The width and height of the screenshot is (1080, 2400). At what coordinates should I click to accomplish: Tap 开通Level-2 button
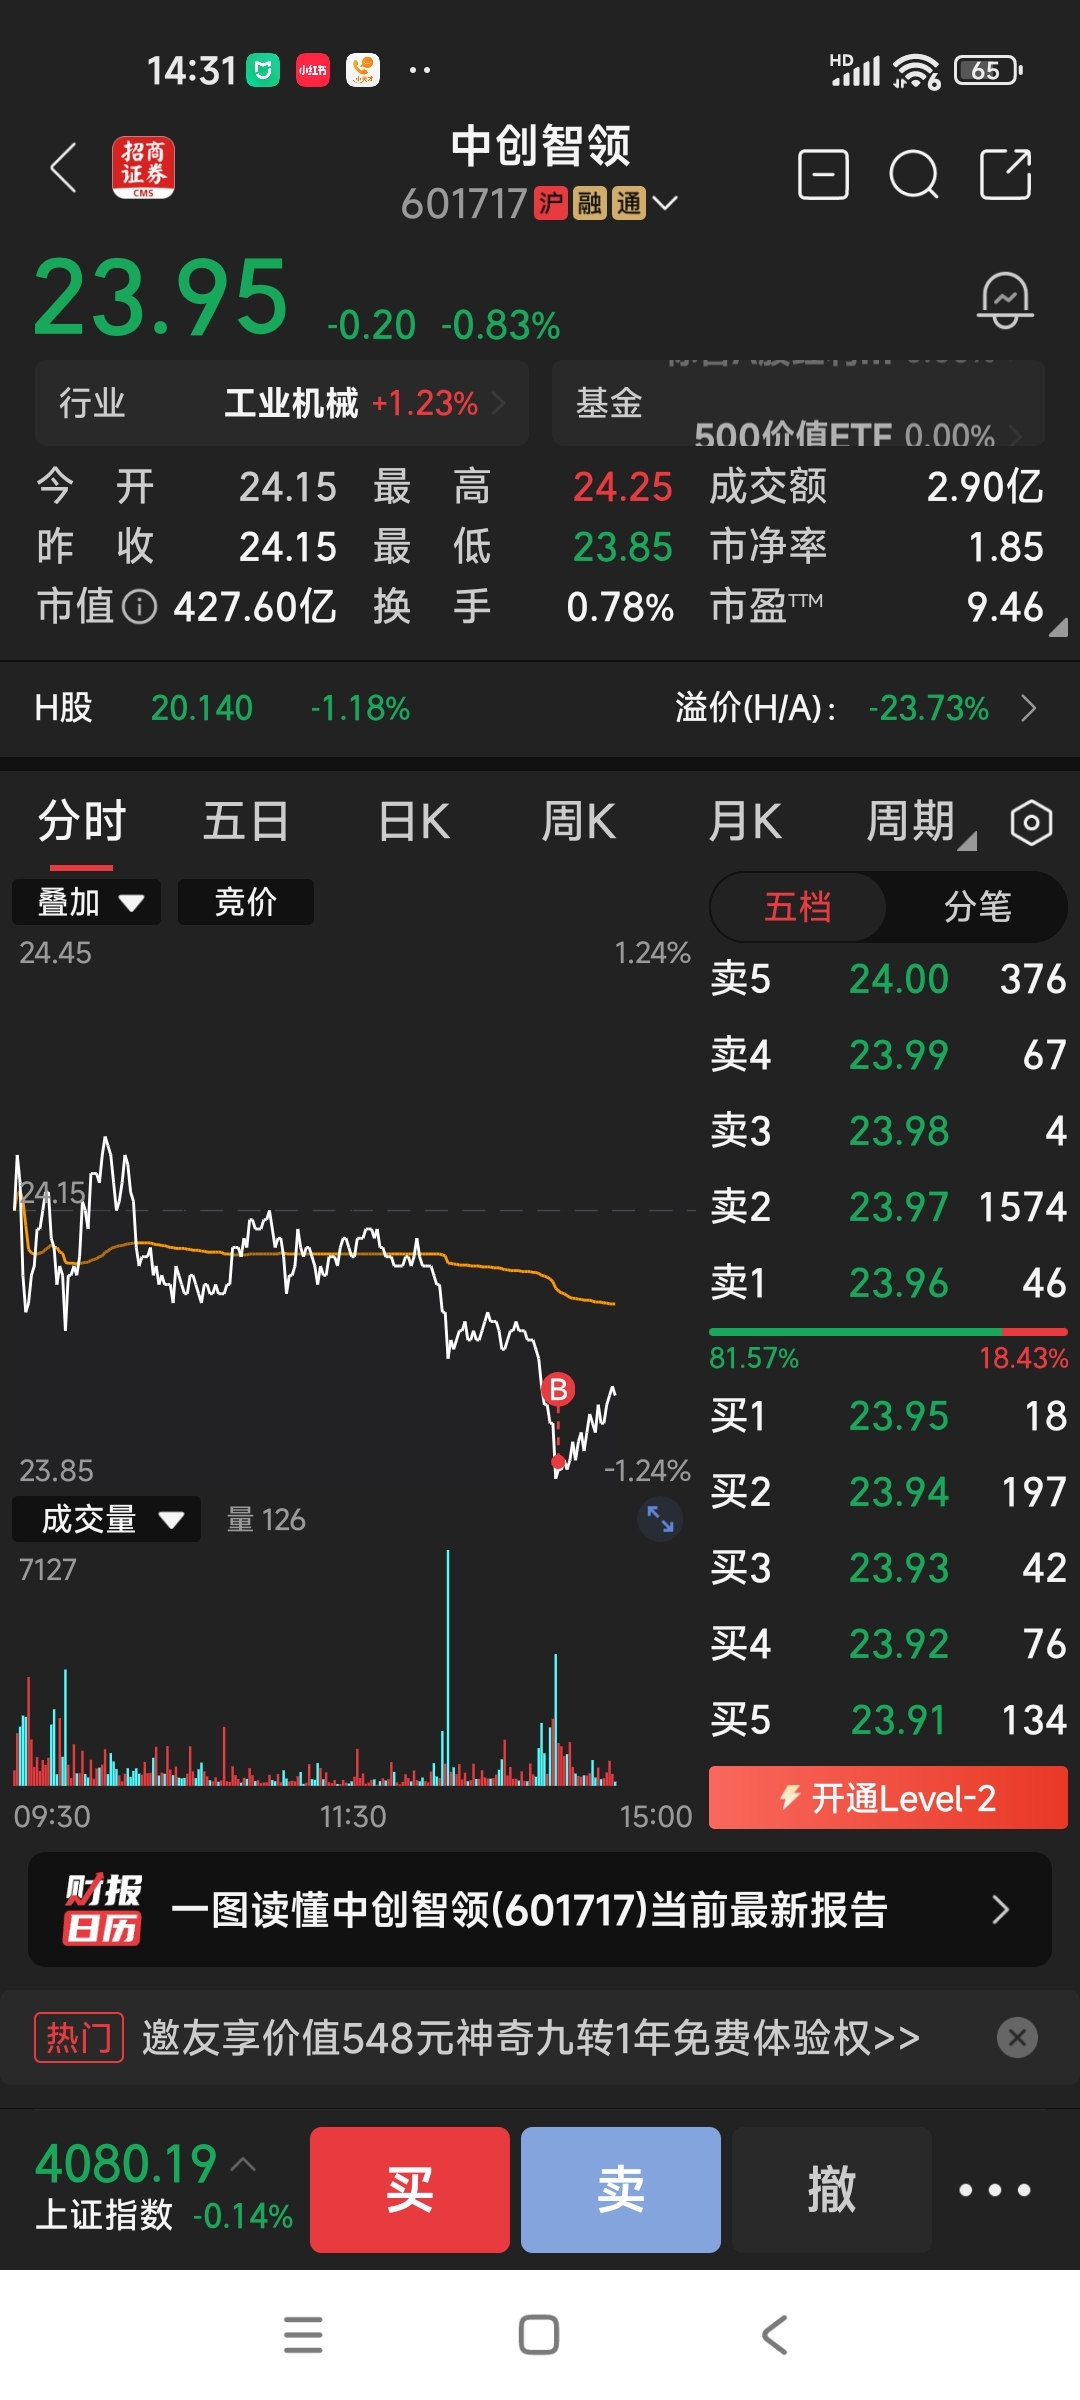[x=888, y=1798]
